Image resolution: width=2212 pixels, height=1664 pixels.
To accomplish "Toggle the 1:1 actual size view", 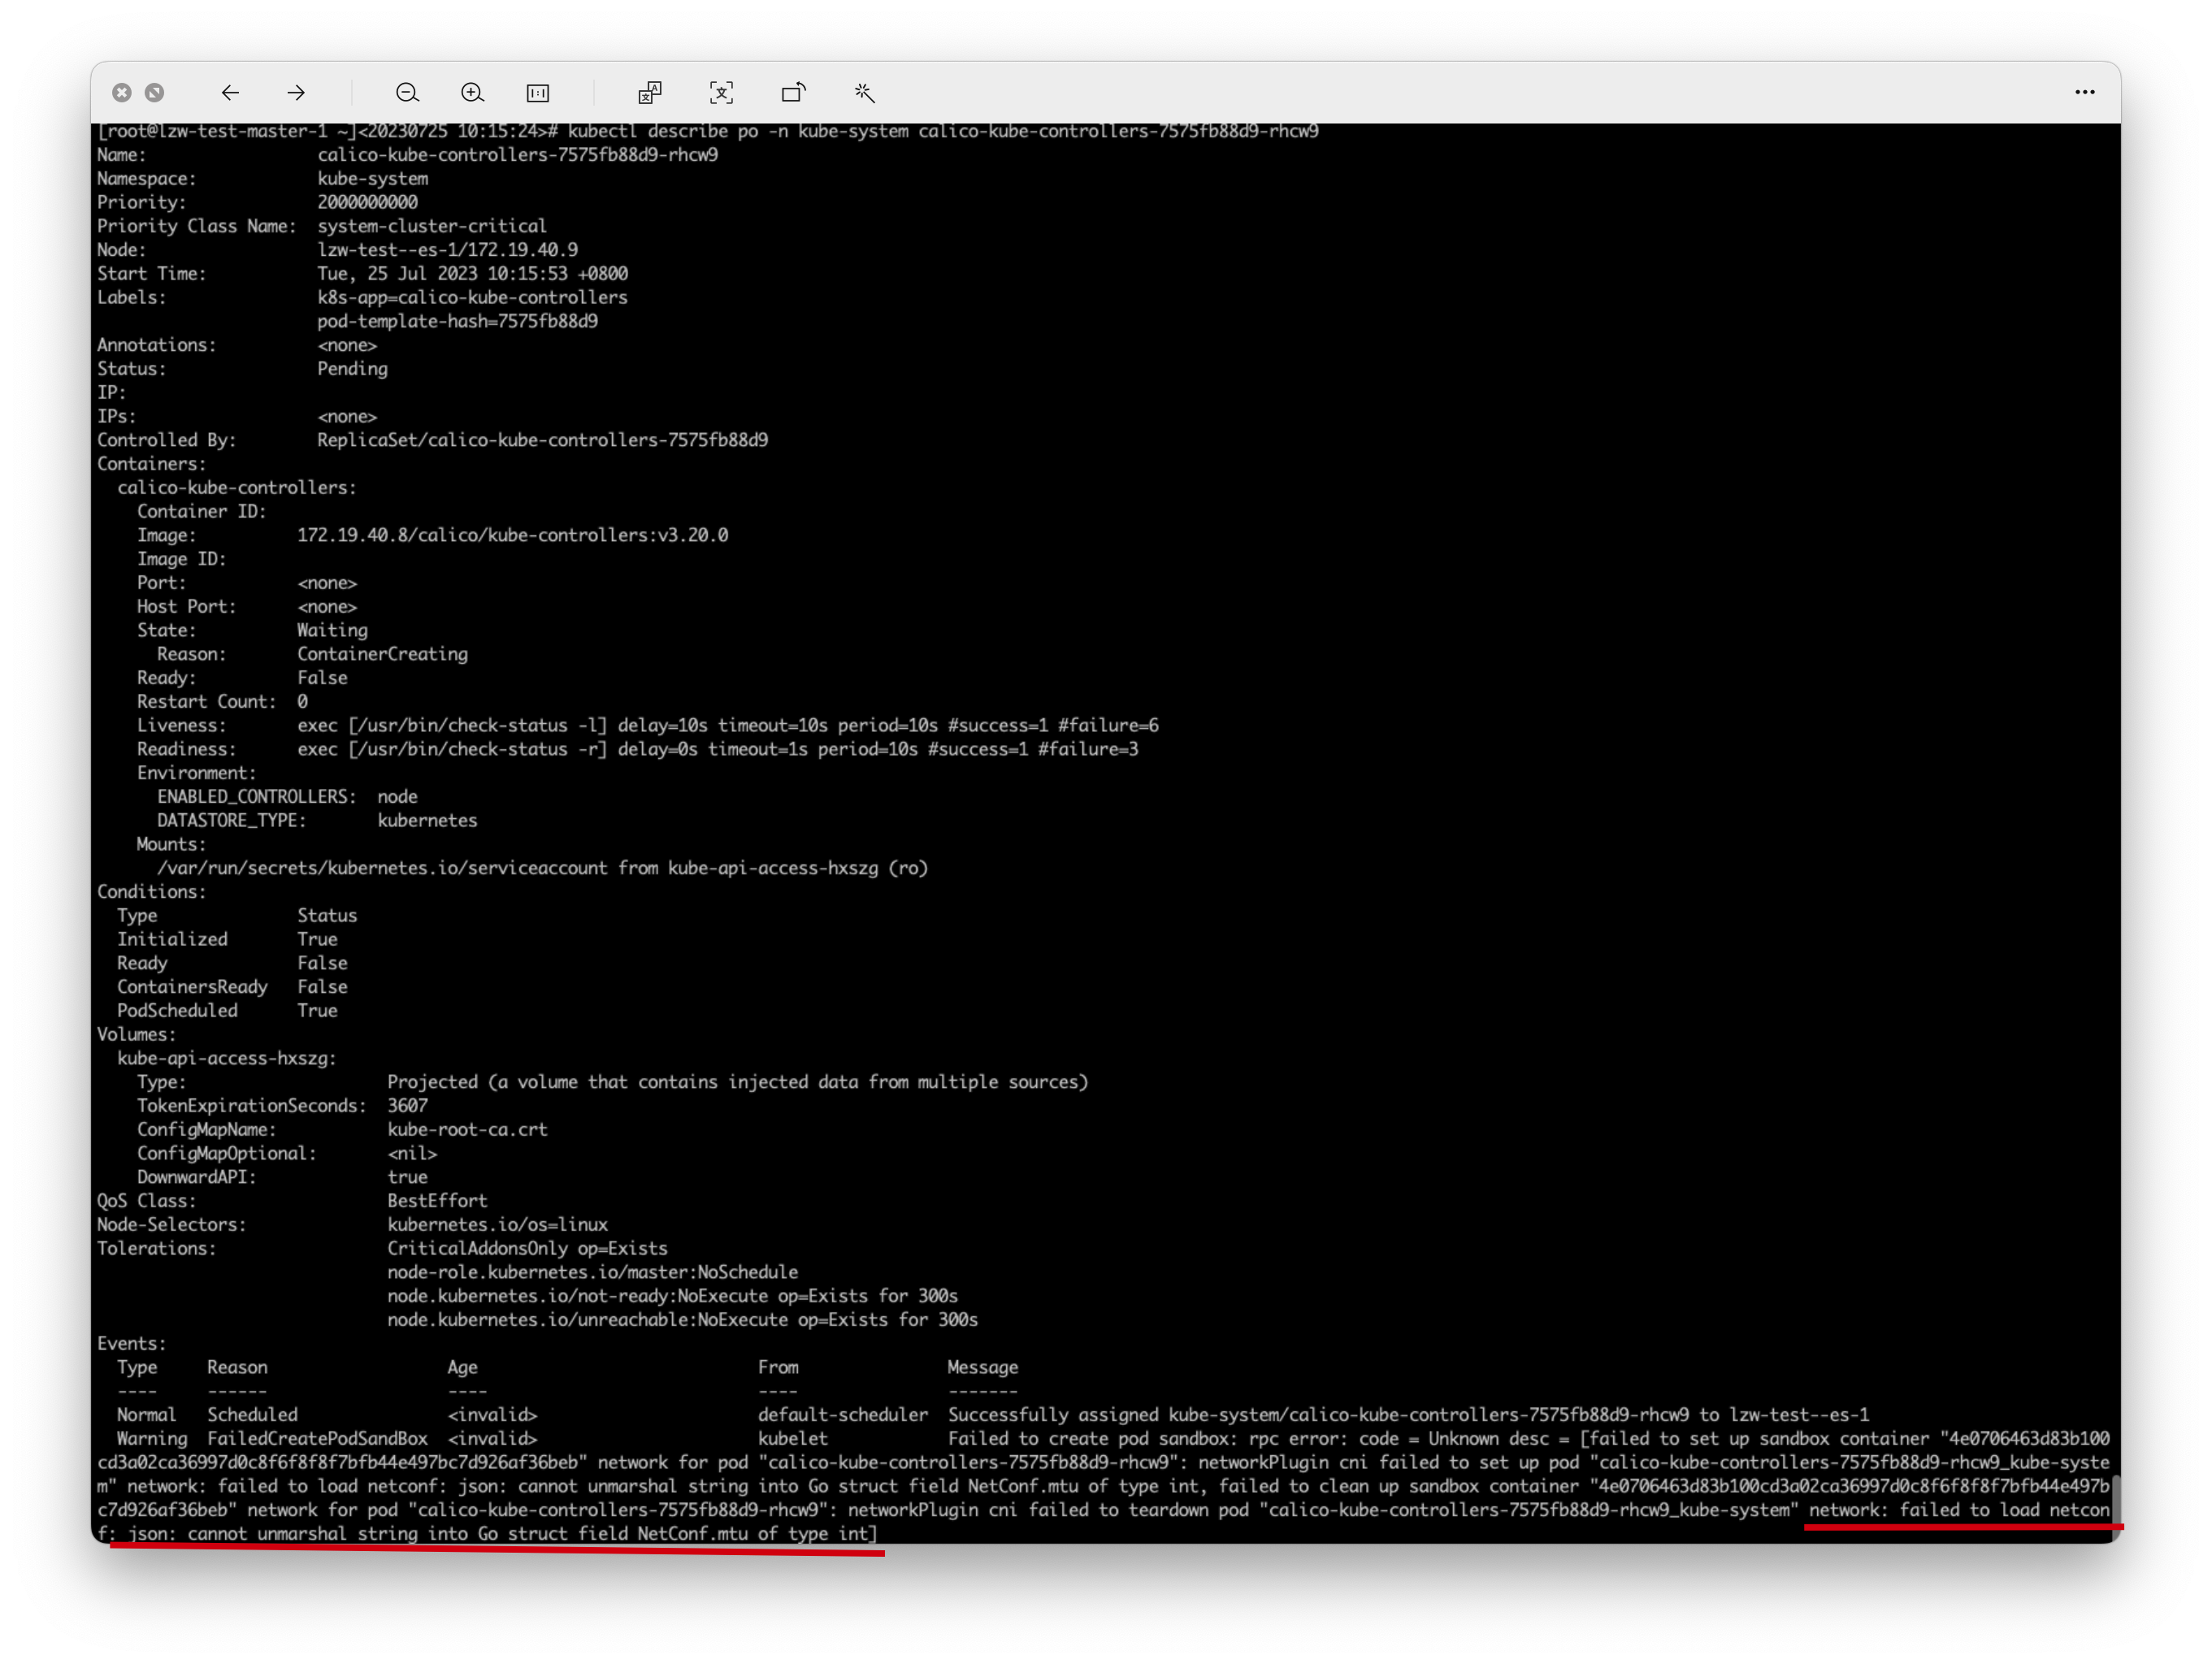I will pyautogui.click(x=538, y=92).
